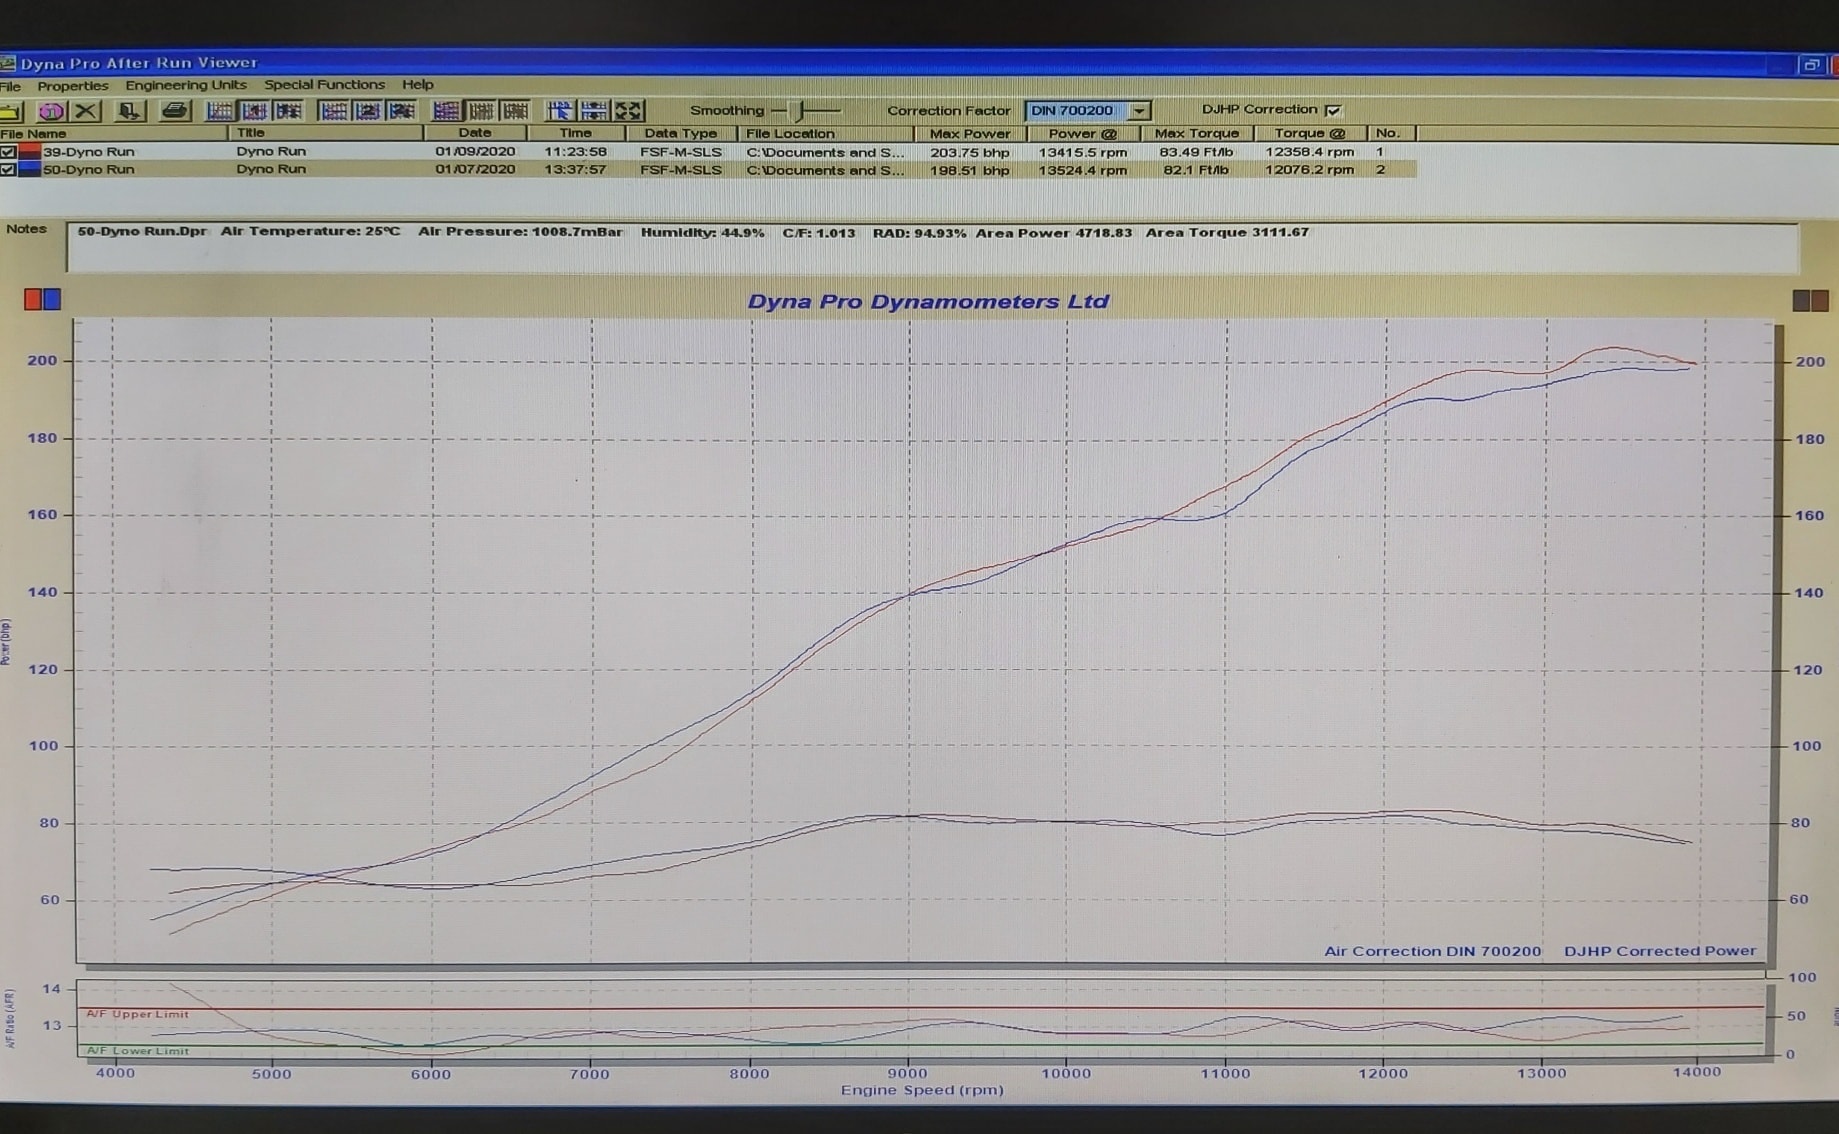Restore the Dyna Pro window size
The image size is (1839, 1134).
1811,65
